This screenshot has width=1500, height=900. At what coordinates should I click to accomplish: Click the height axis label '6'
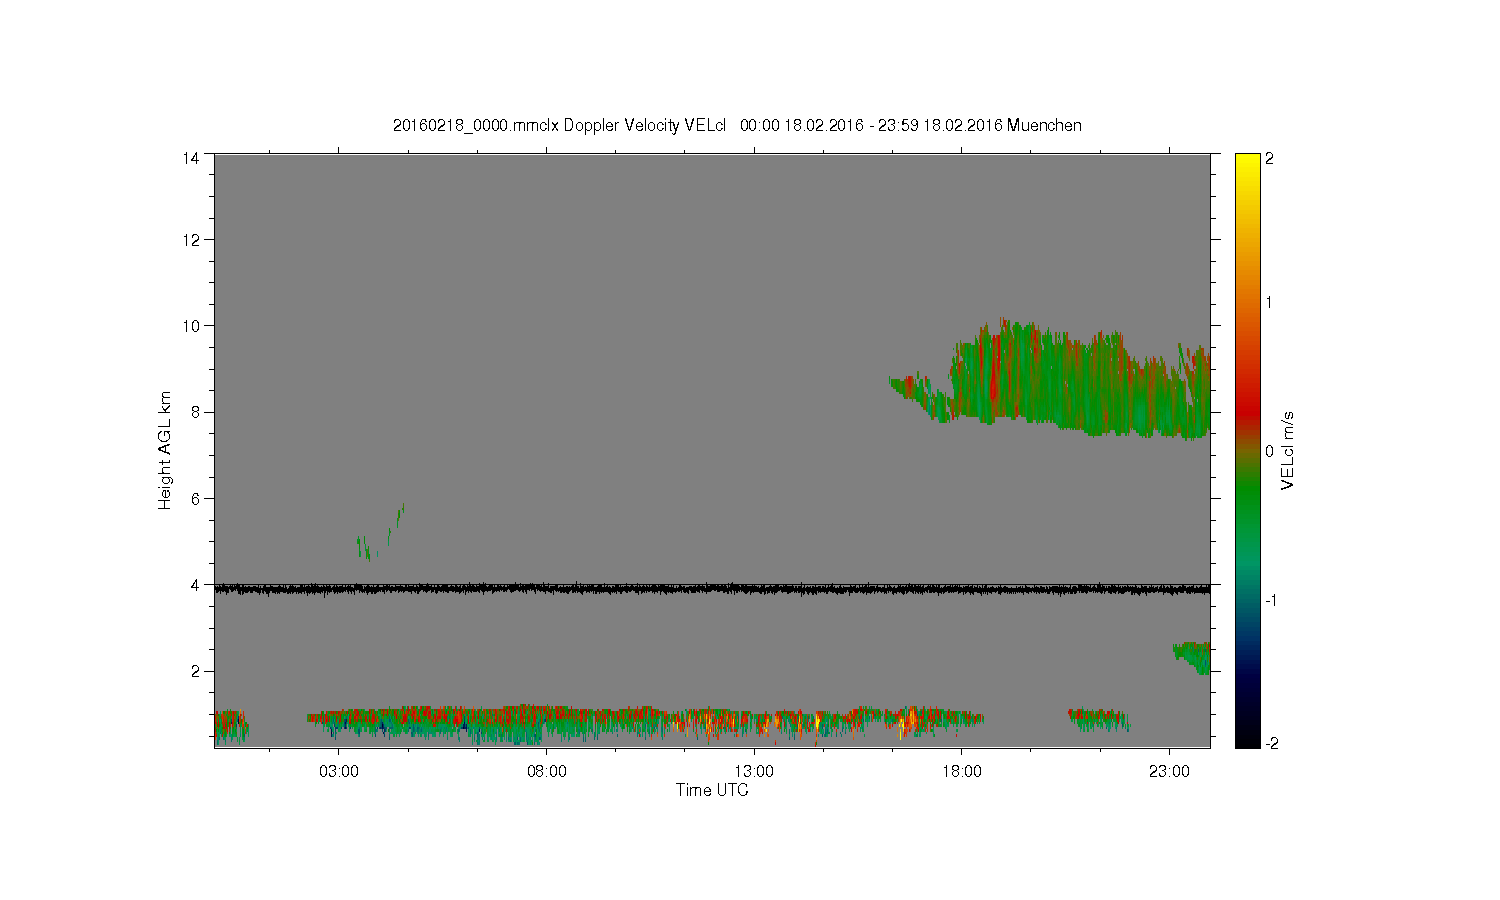pyautogui.click(x=194, y=499)
